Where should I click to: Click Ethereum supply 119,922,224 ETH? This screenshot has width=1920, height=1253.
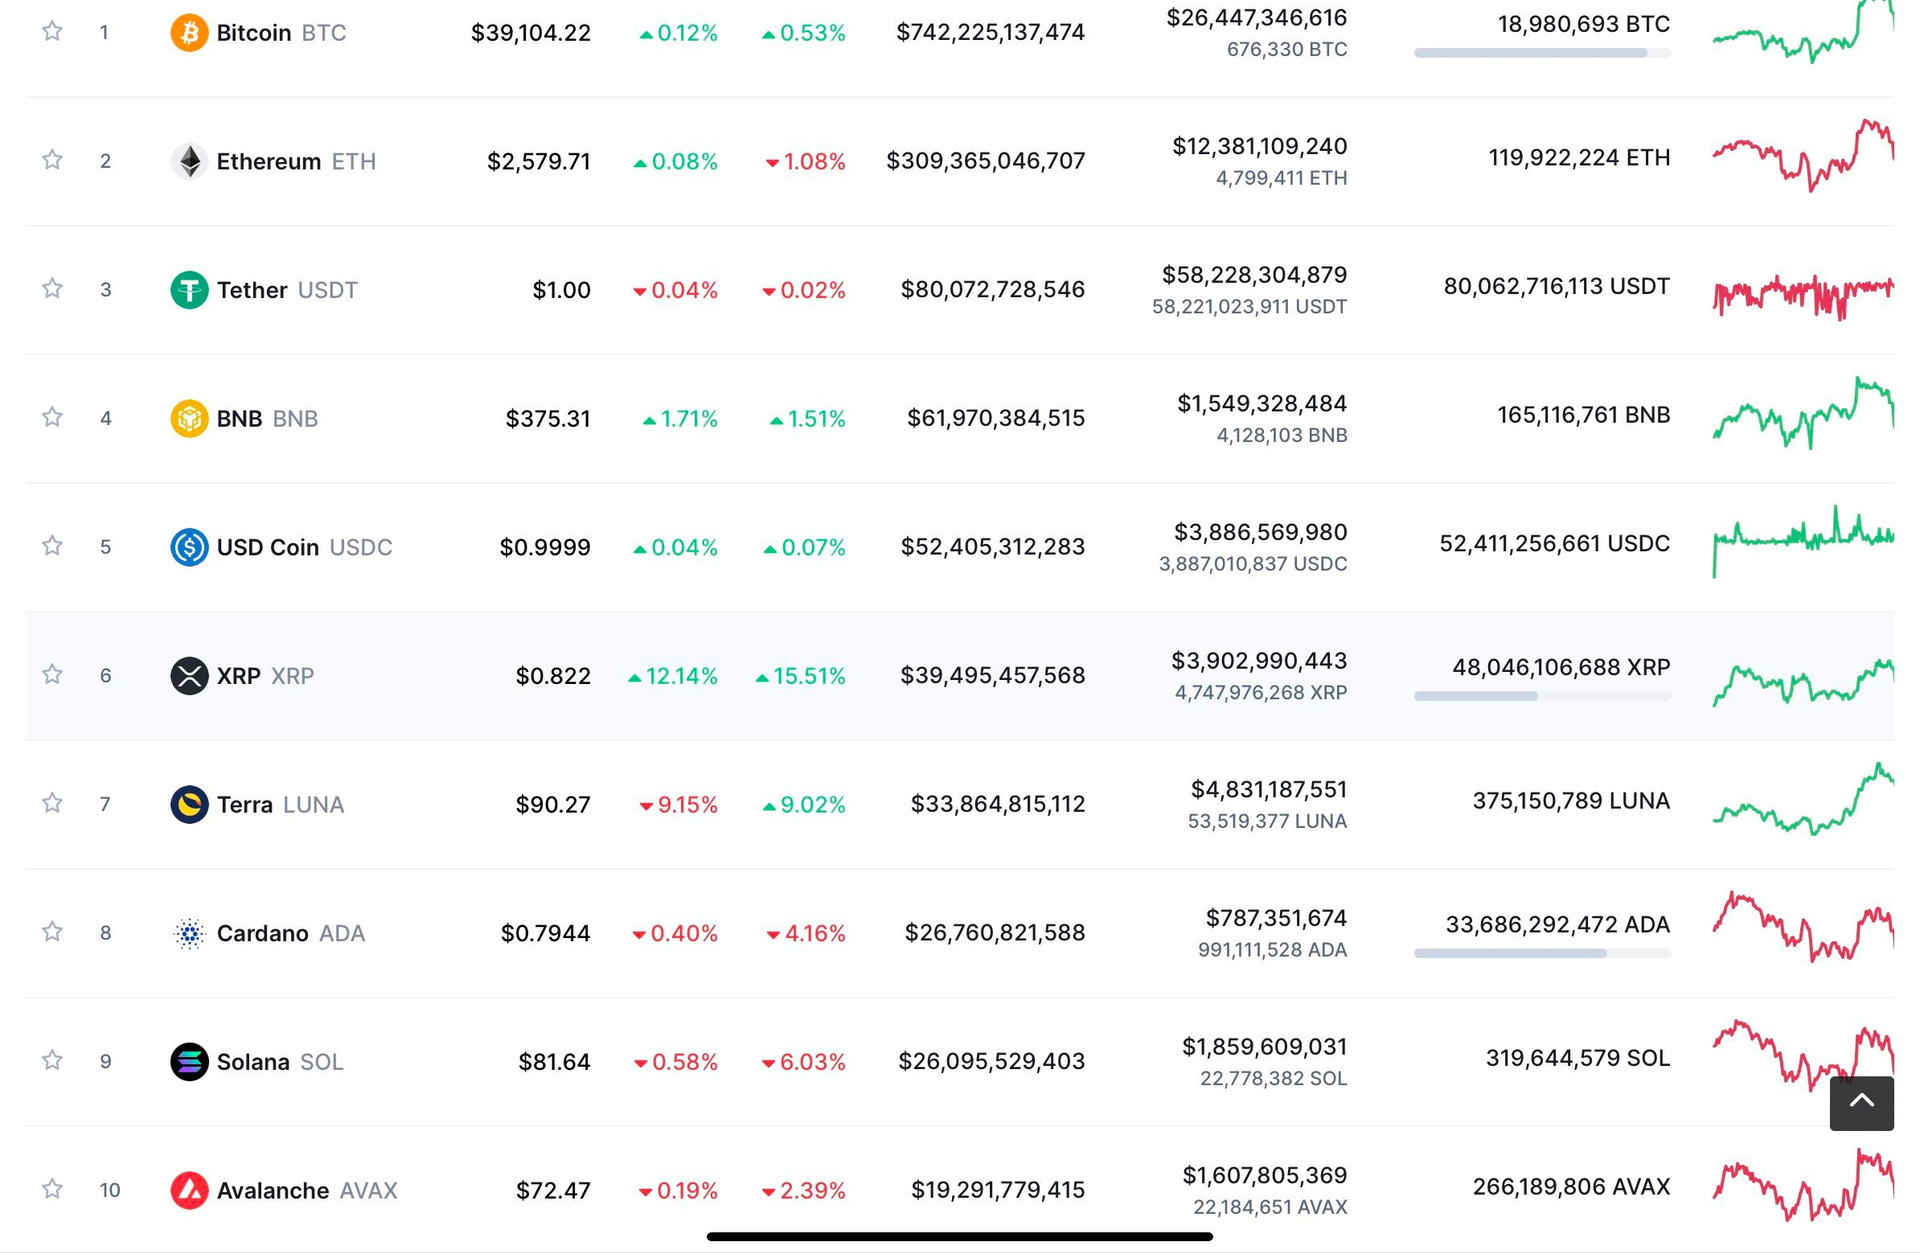tap(1579, 158)
